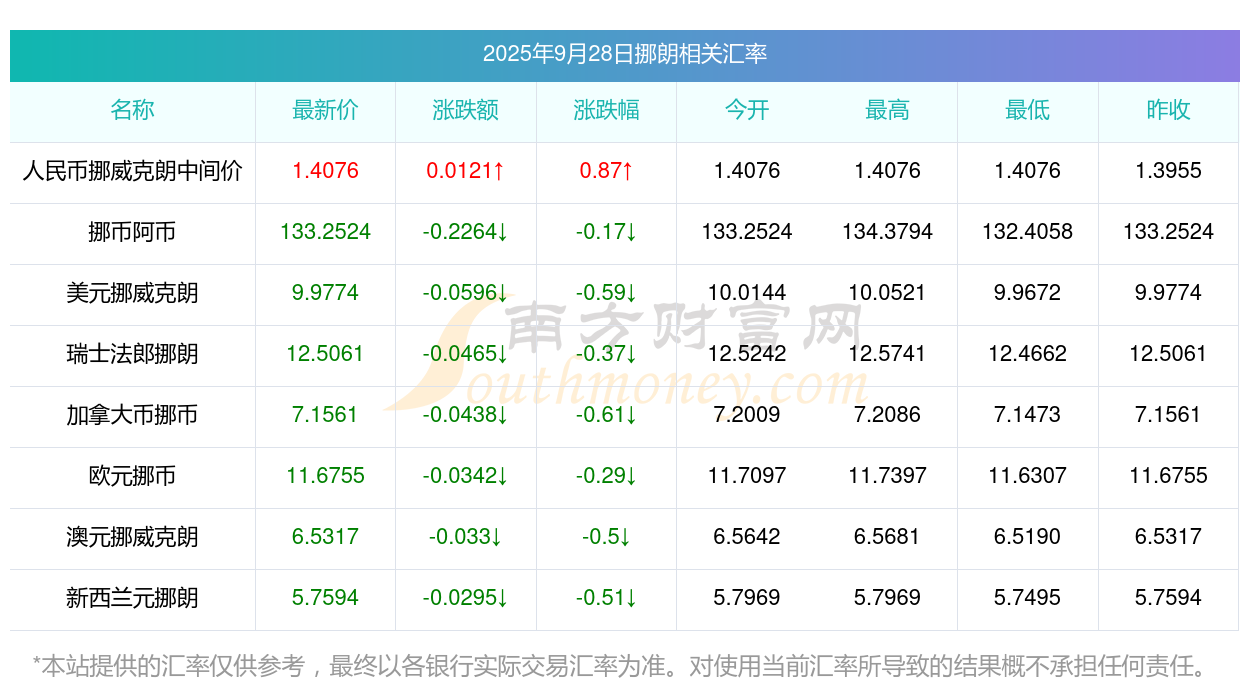Click the highest value 12.5741
This screenshot has width=1250, height=697.
click(887, 354)
